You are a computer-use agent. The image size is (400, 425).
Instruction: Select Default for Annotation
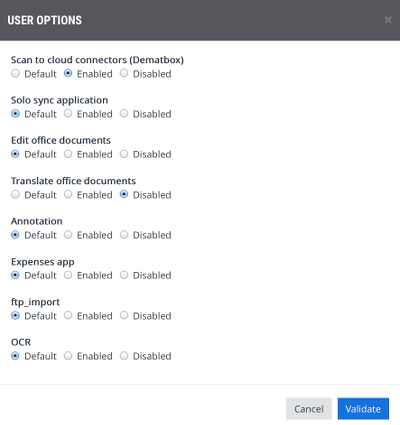click(x=15, y=235)
